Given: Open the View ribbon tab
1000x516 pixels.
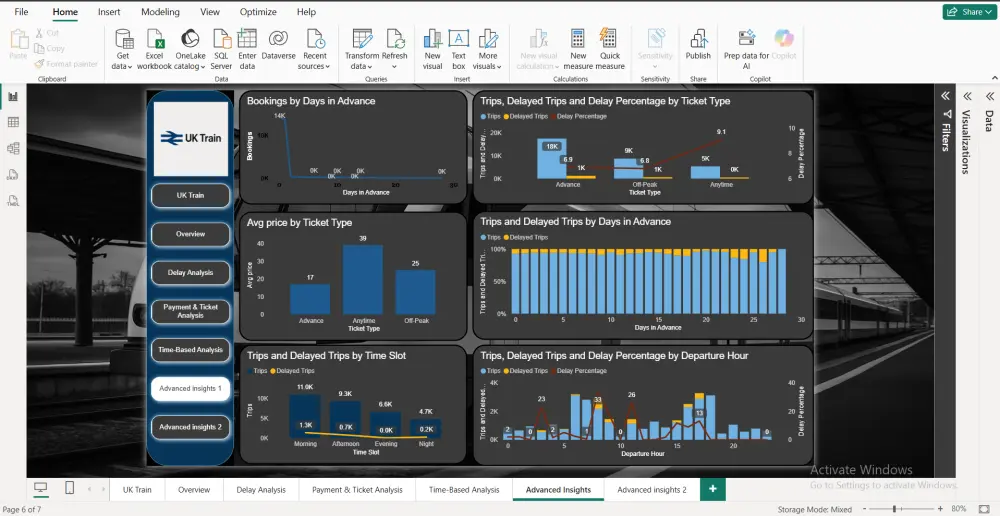Looking at the screenshot, I should tap(210, 11).
